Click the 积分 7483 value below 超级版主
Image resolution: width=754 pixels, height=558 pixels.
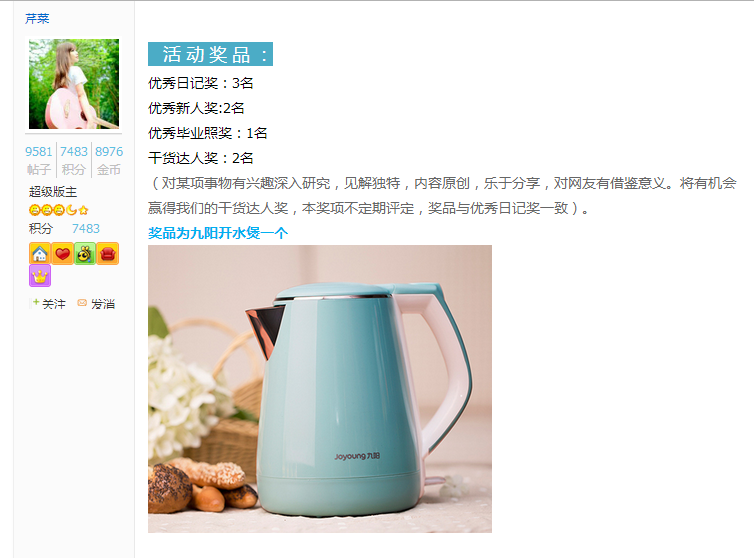pyautogui.click(x=86, y=228)
